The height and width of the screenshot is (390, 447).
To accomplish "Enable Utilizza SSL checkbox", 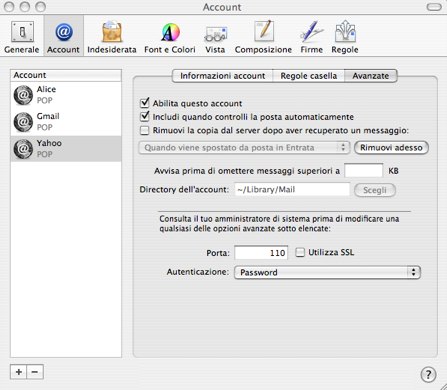I will tap(300, 252).
